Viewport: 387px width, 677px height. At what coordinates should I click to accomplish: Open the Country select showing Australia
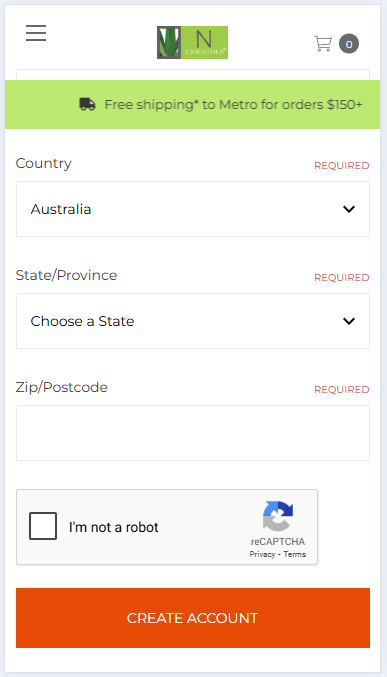[x=193, y=209]
